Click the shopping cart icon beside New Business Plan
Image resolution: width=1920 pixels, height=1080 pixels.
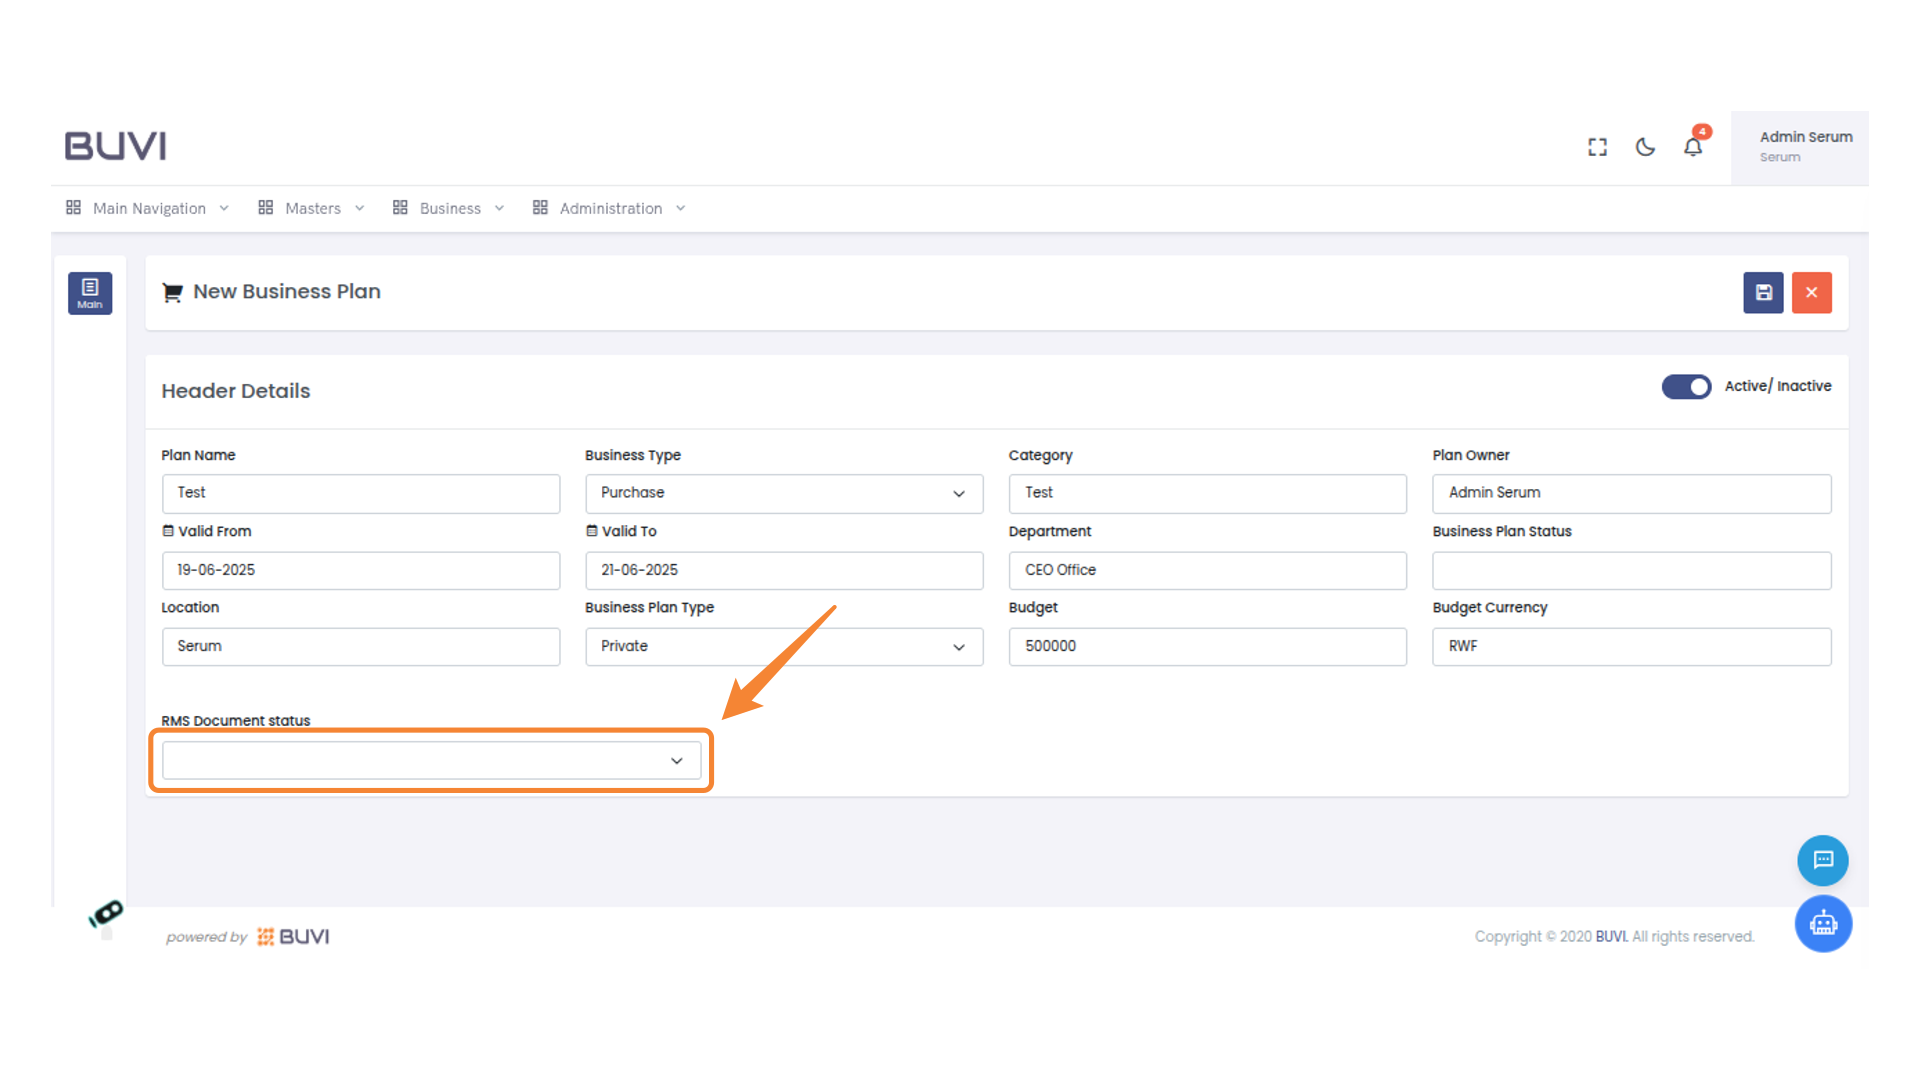(x=172, y=291)
